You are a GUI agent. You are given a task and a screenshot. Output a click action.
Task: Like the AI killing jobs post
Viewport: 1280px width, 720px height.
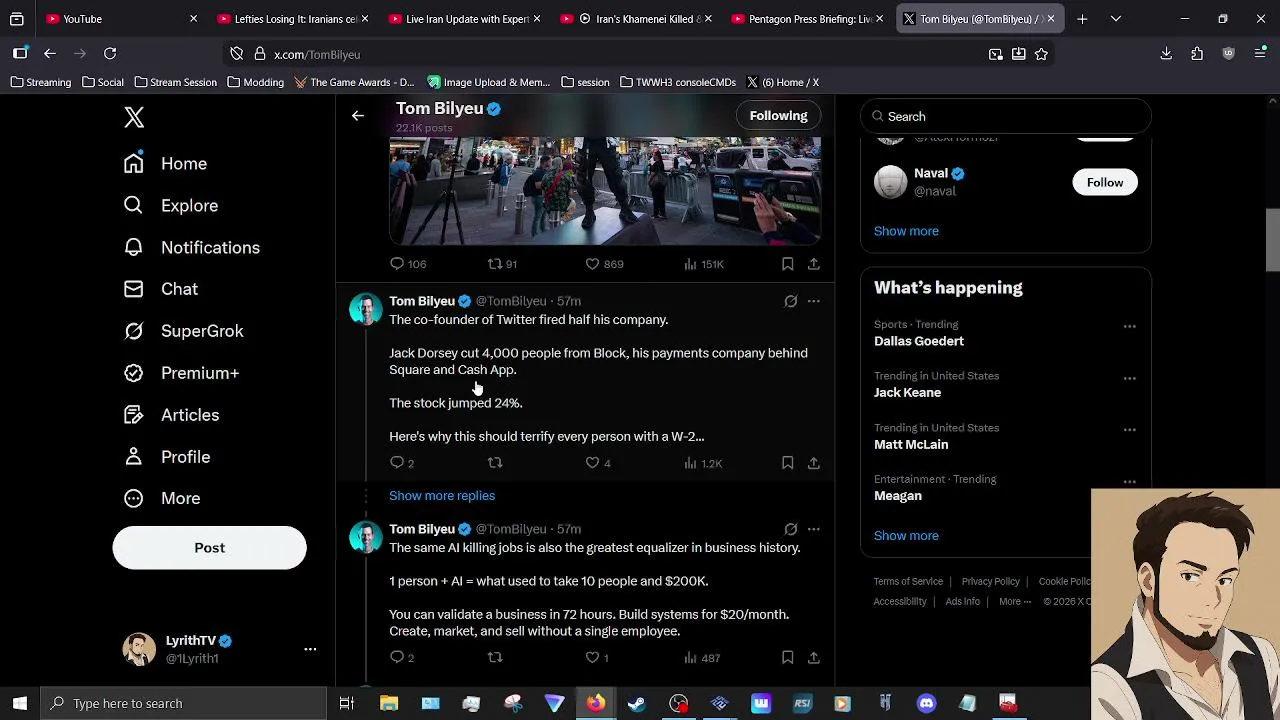tap(597, 658)
